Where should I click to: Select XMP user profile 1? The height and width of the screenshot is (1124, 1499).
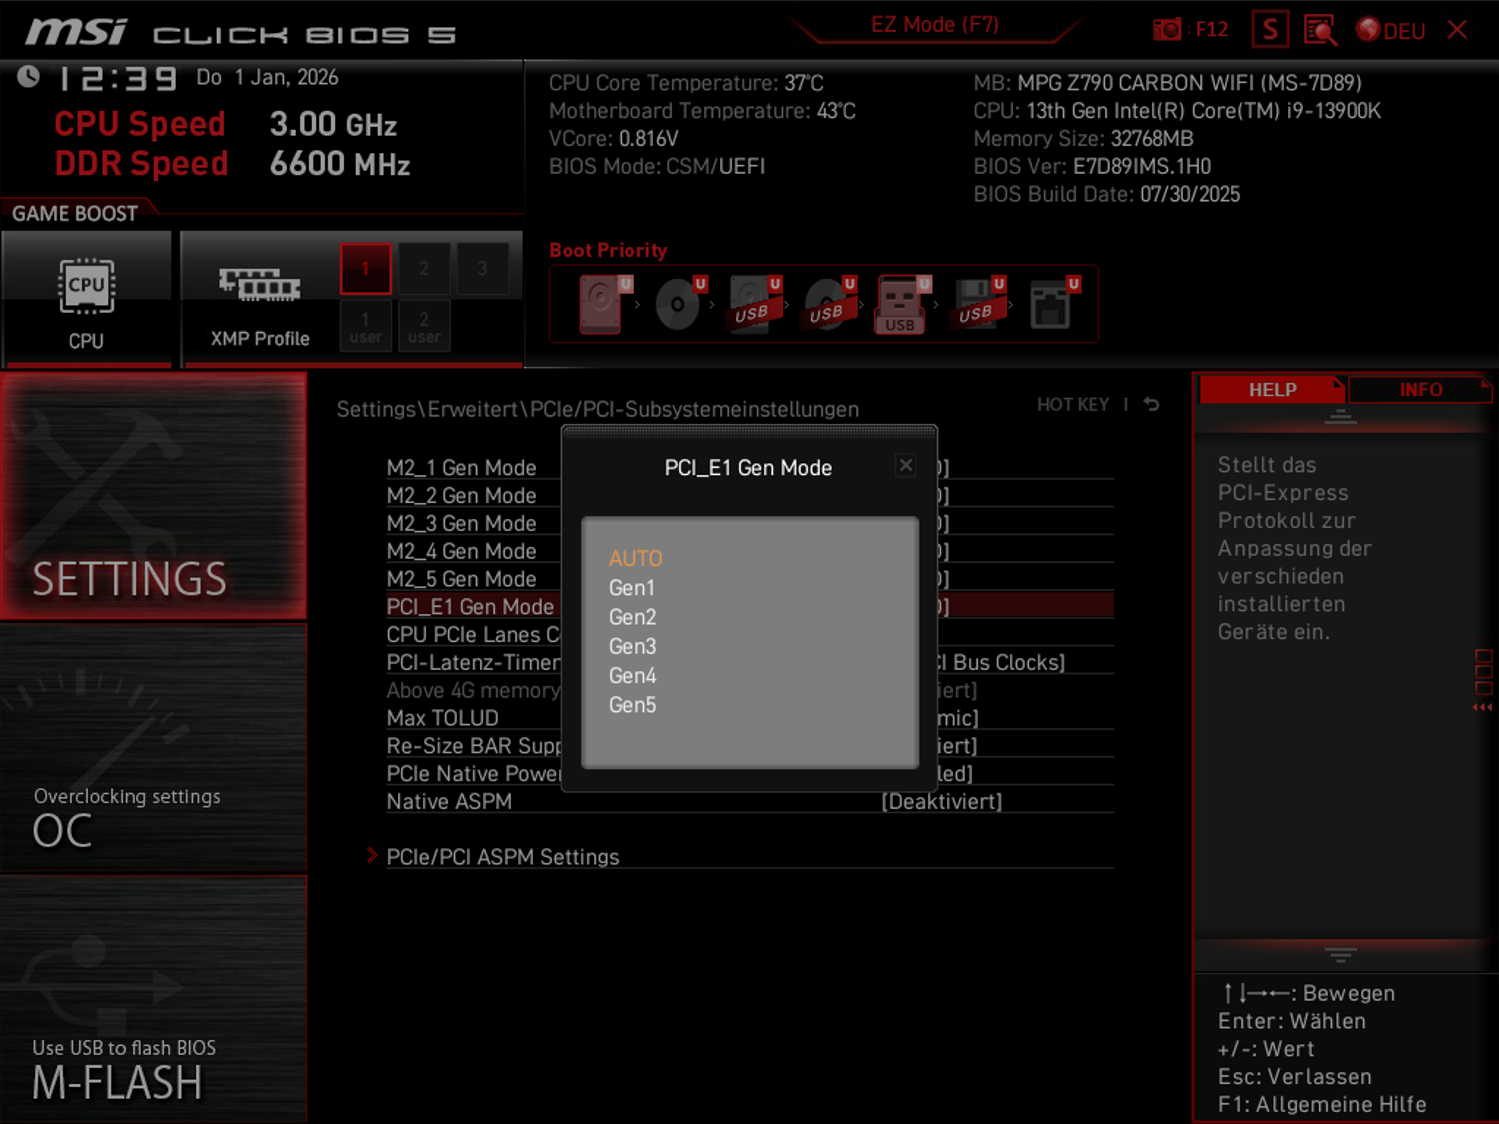365,326
